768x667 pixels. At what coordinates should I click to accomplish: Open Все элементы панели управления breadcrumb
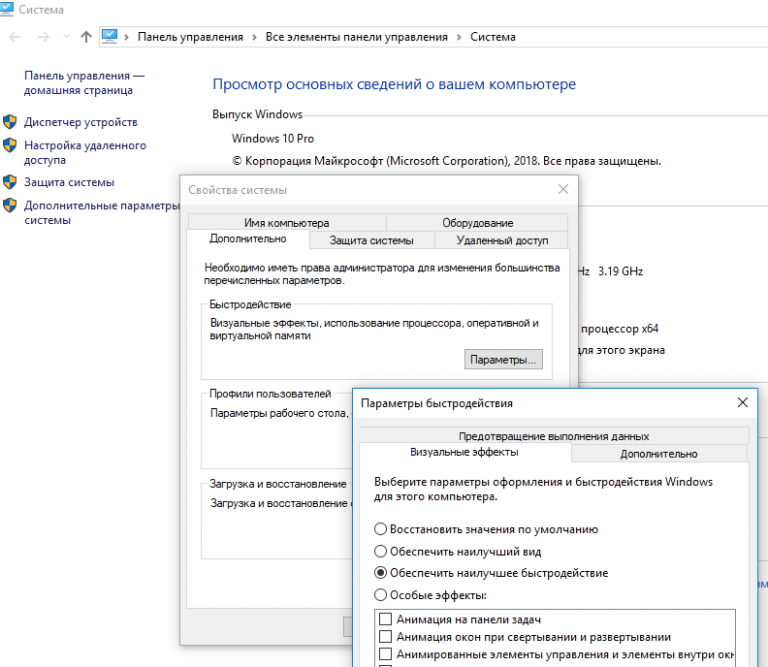357,37
